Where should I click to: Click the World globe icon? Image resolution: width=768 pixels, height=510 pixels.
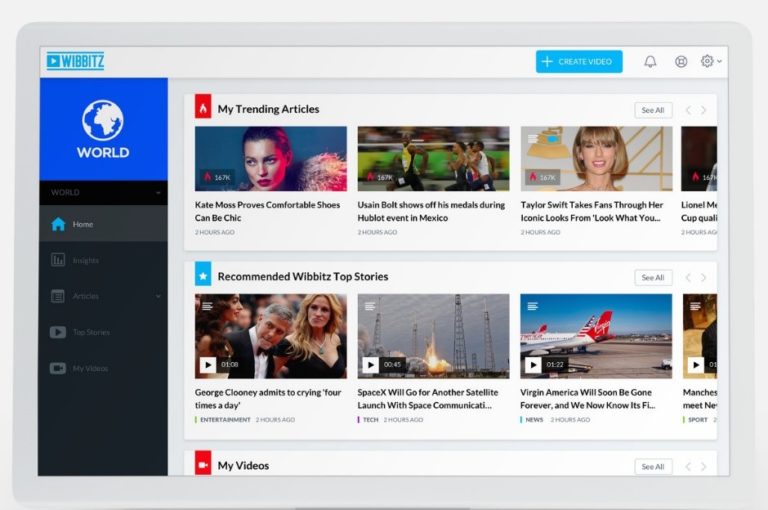[103, 120]
